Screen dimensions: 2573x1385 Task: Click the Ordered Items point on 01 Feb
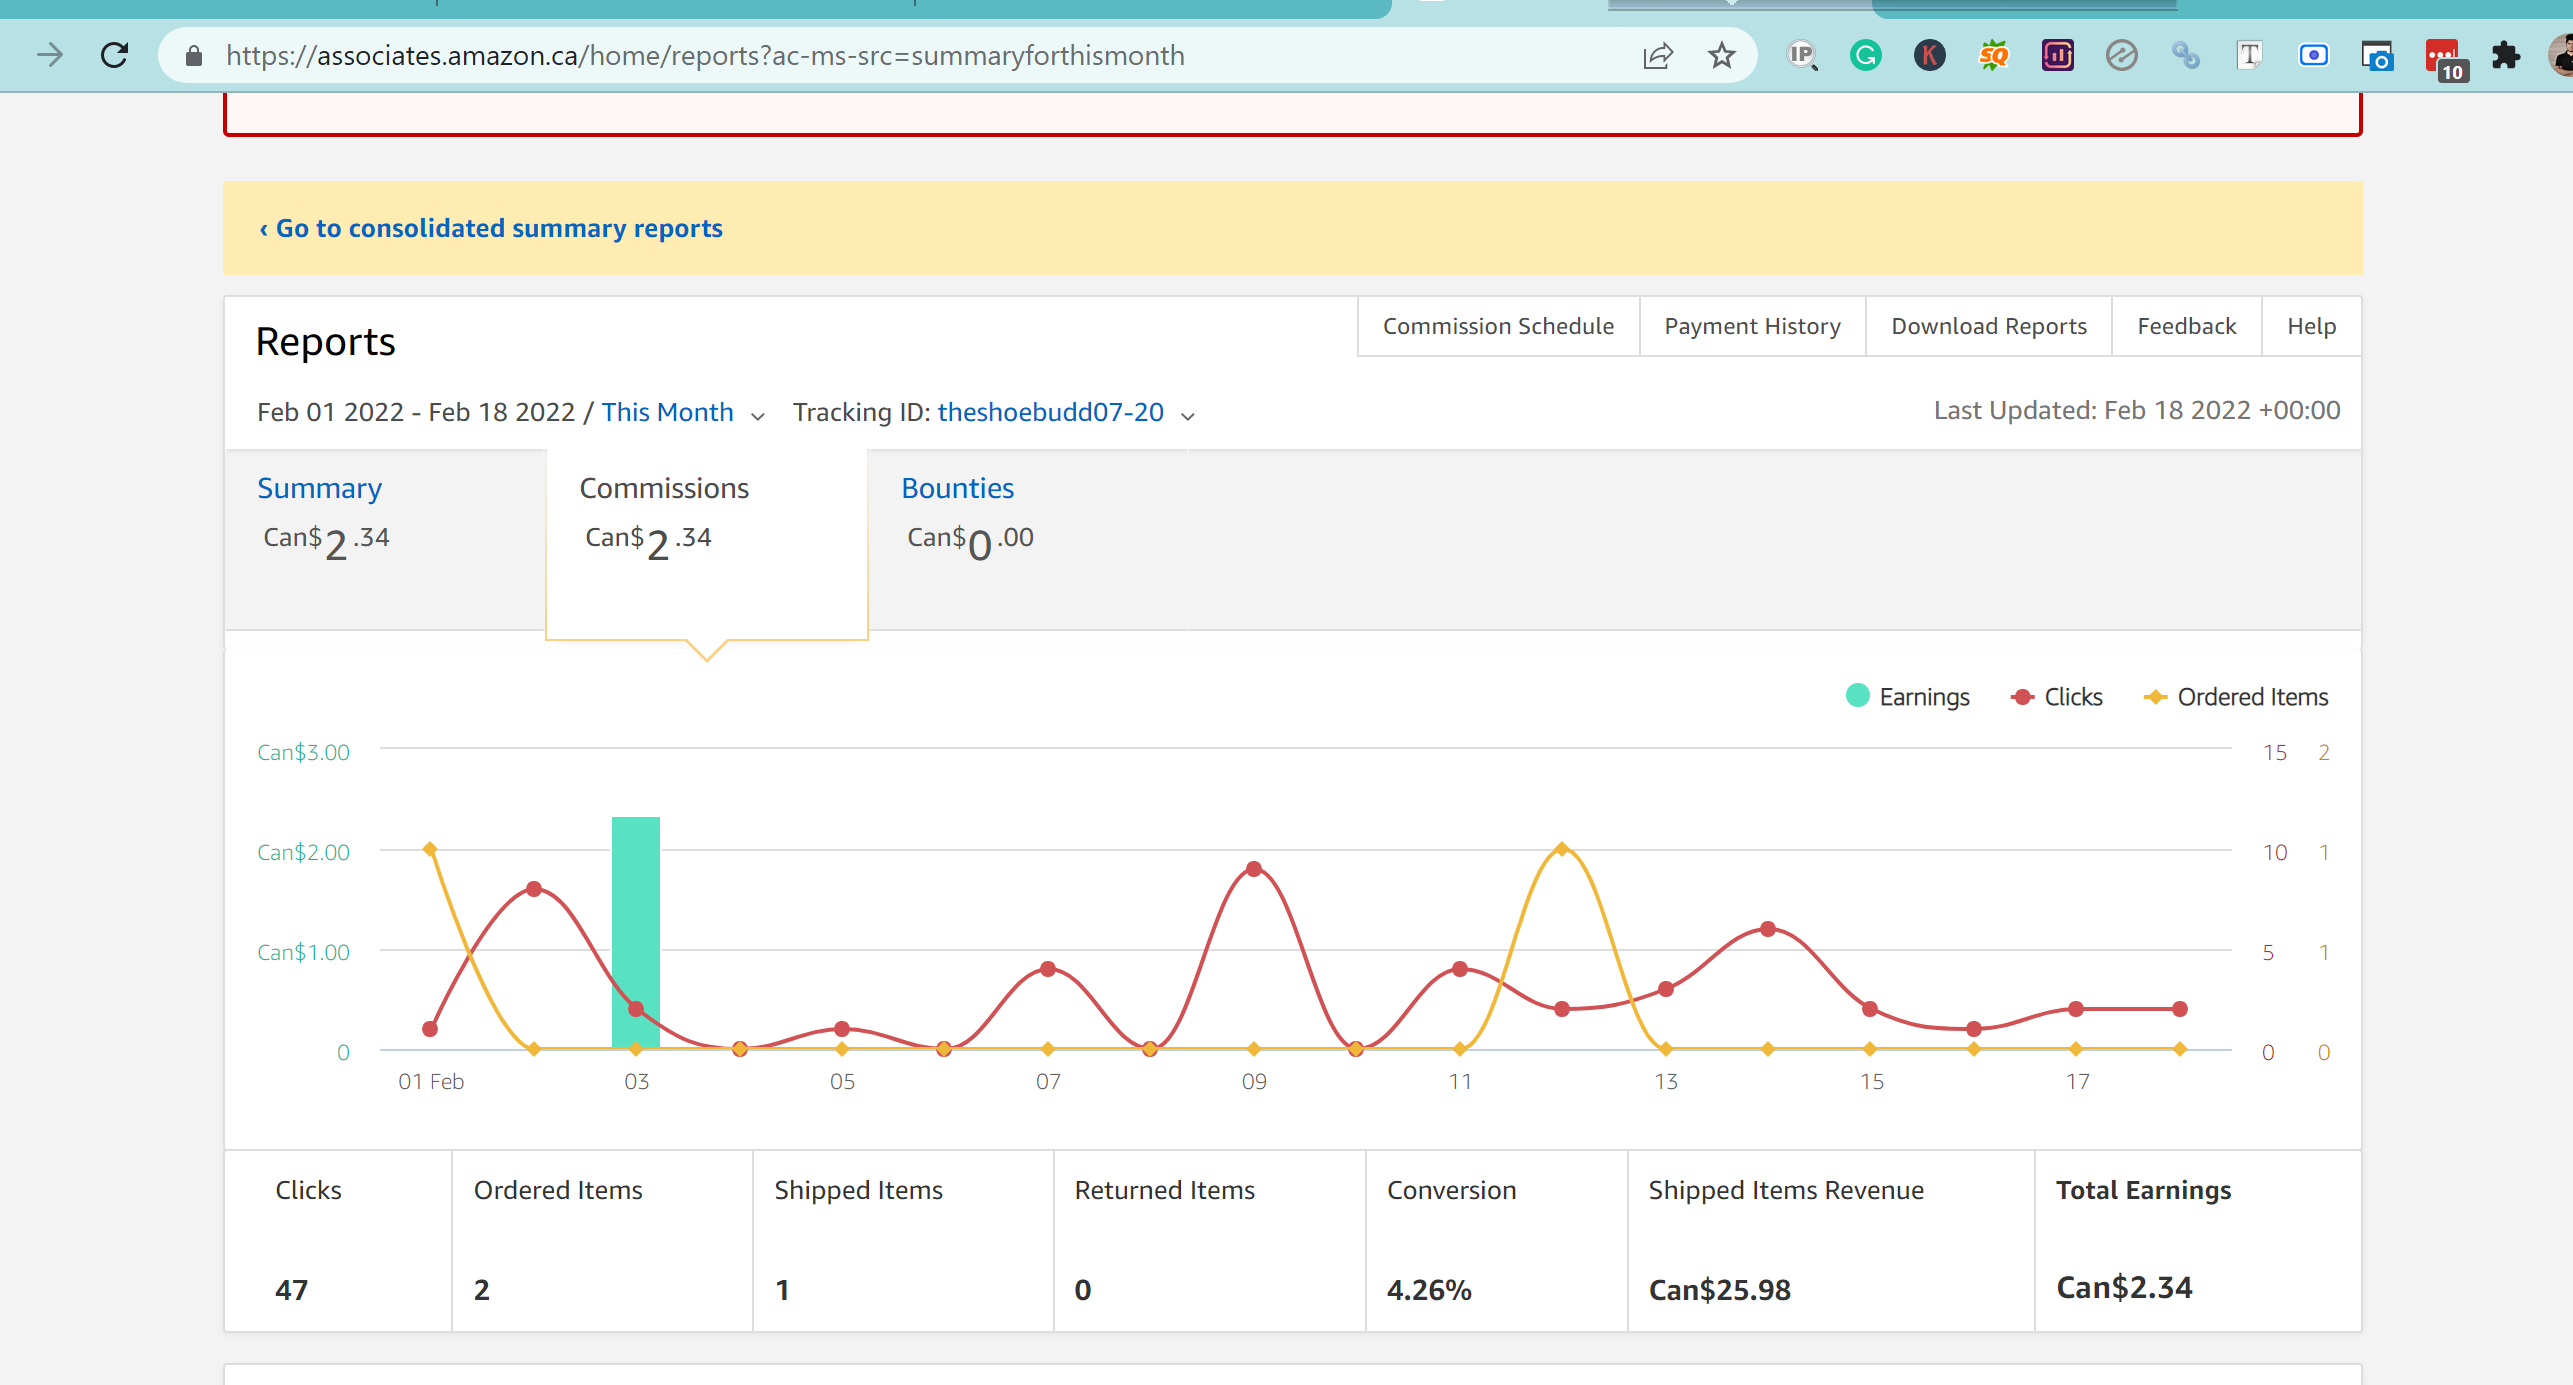tap(430, 849)
